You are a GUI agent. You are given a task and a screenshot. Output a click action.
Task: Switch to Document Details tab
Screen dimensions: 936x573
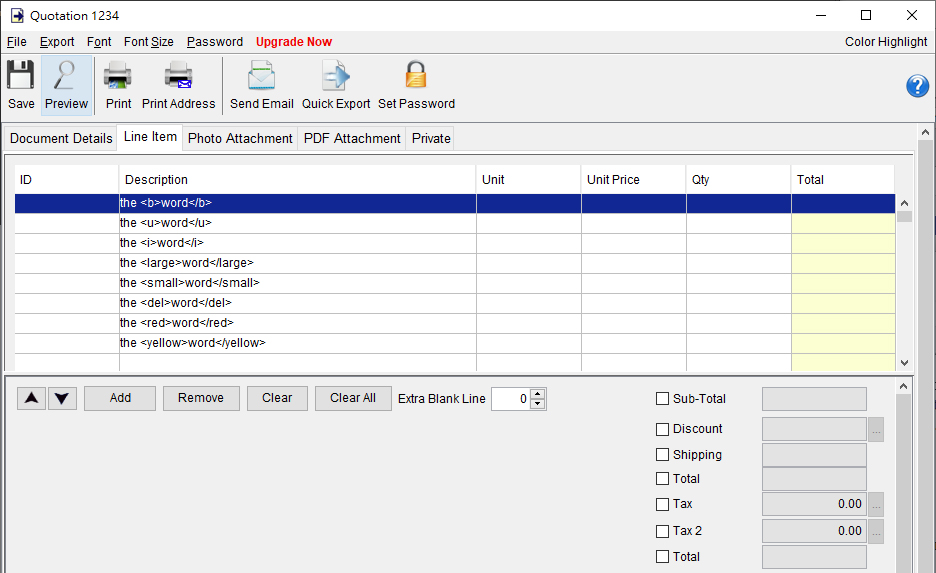pos(61,138)
